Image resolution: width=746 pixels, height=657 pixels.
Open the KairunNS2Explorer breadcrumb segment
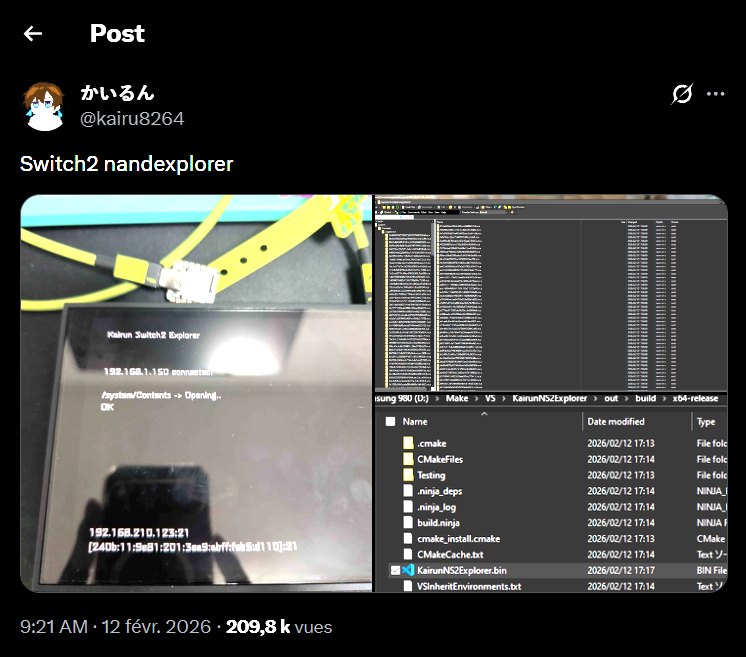[x=550, y=398]
